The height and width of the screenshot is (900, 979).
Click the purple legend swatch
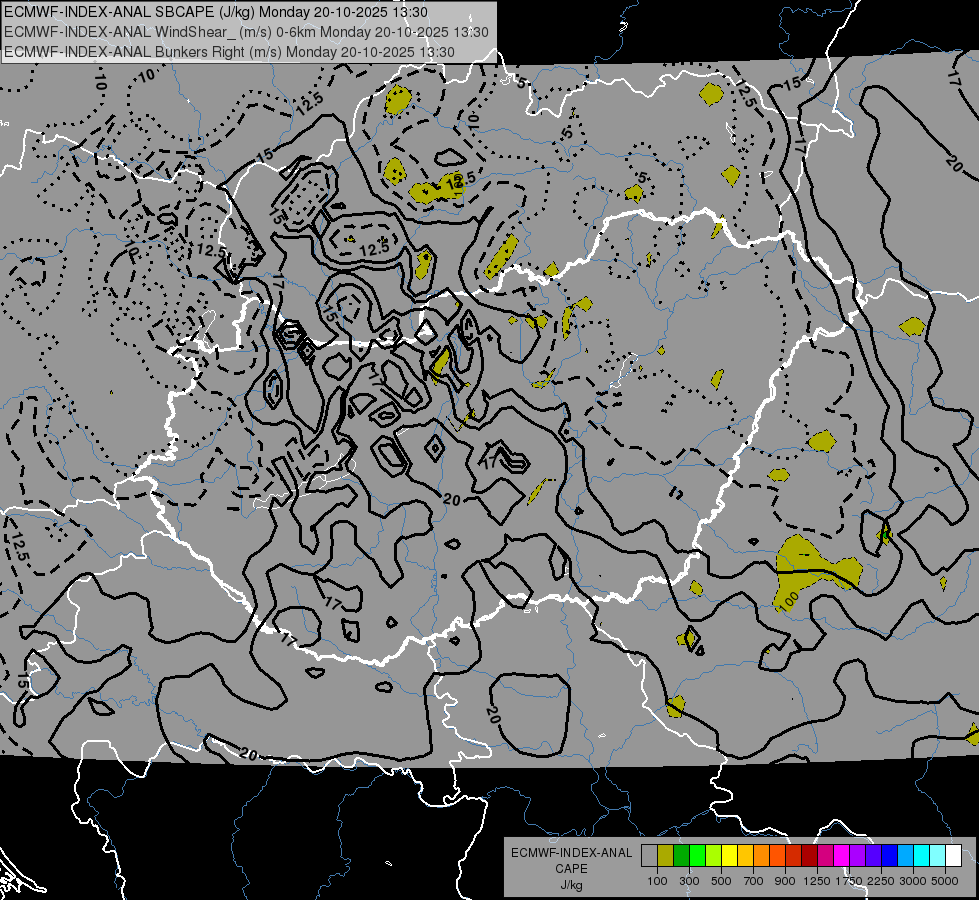click(858, 856)
